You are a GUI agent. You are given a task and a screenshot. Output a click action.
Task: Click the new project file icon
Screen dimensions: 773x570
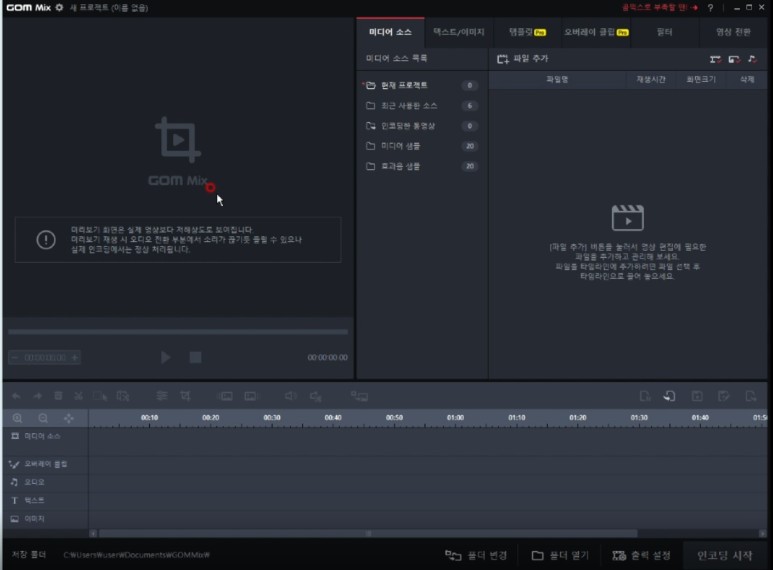click(x=644, y=396)
